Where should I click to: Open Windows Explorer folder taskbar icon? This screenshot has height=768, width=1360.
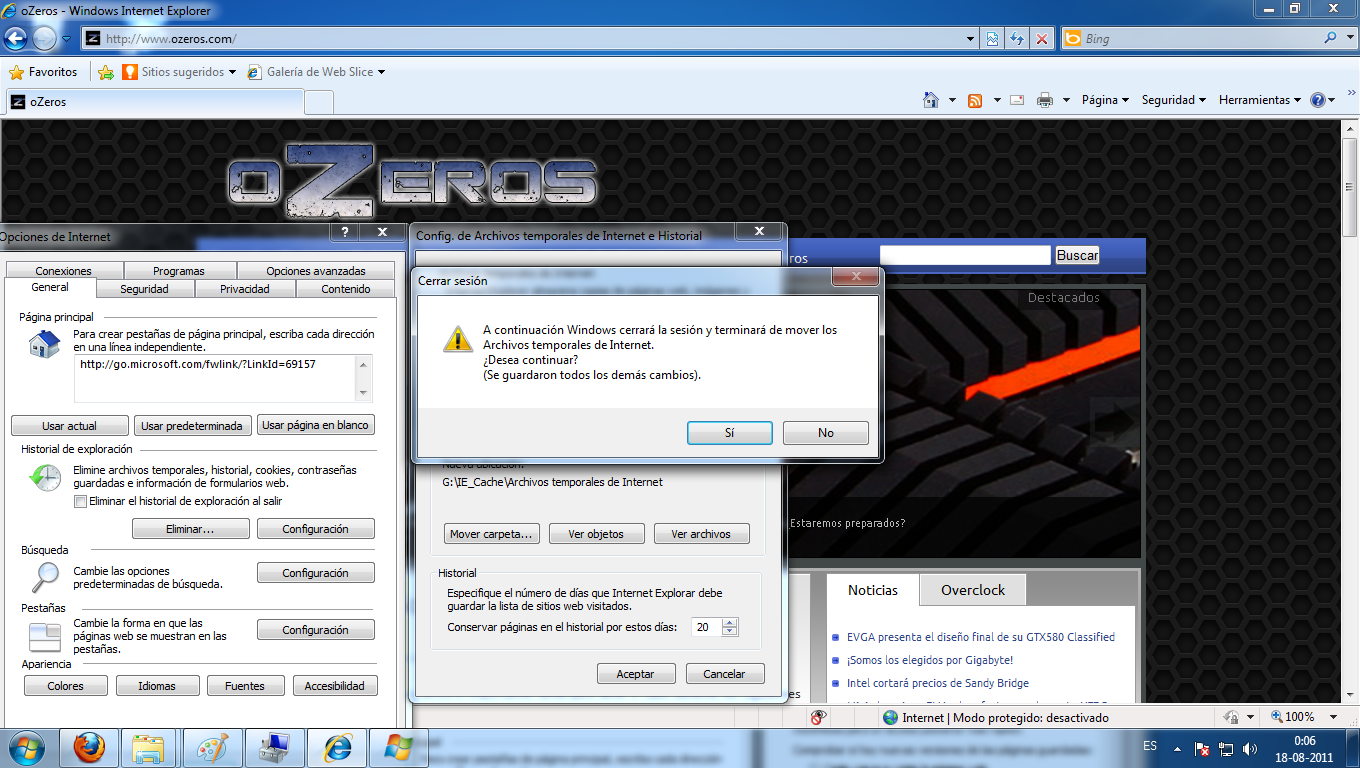pyautogui.click(x=149, y=748)
